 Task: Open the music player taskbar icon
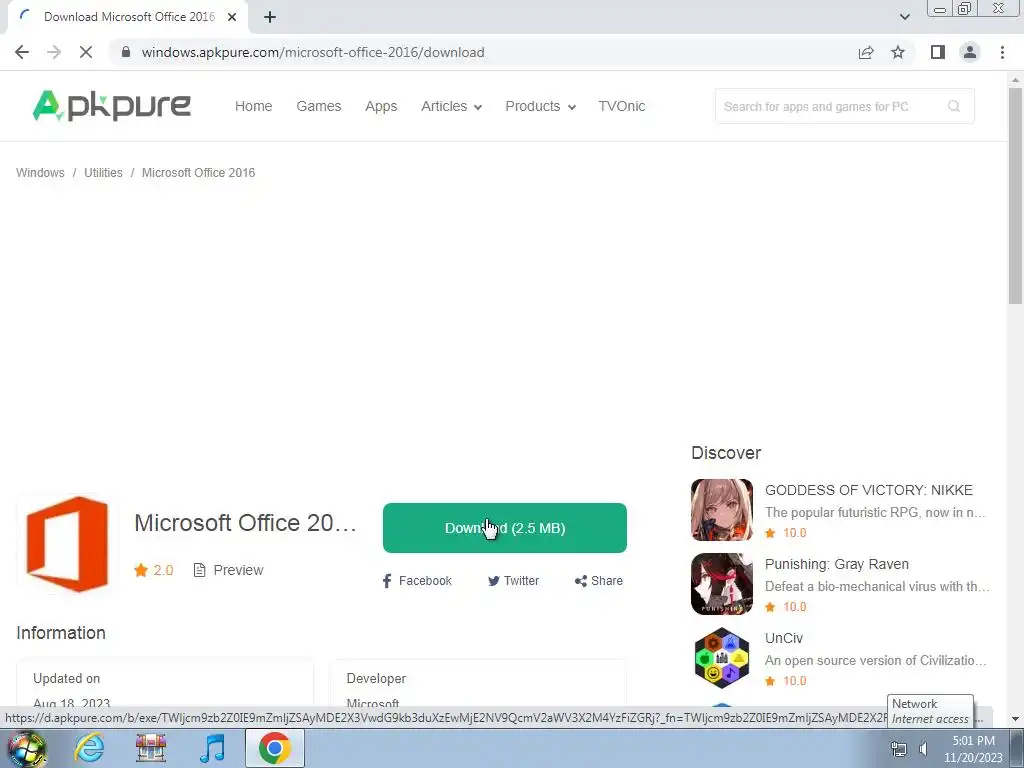coord(213,748)
